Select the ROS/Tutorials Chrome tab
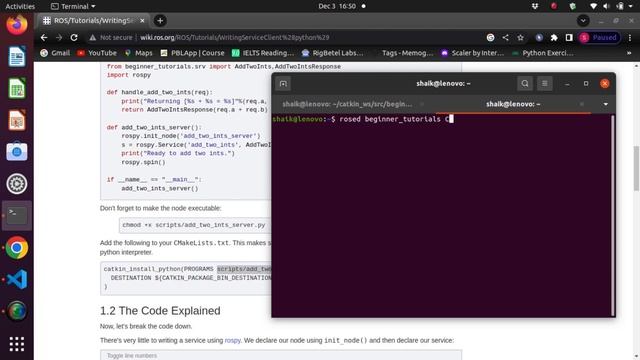The image size is (640, 360). click(x=94, y=20)
